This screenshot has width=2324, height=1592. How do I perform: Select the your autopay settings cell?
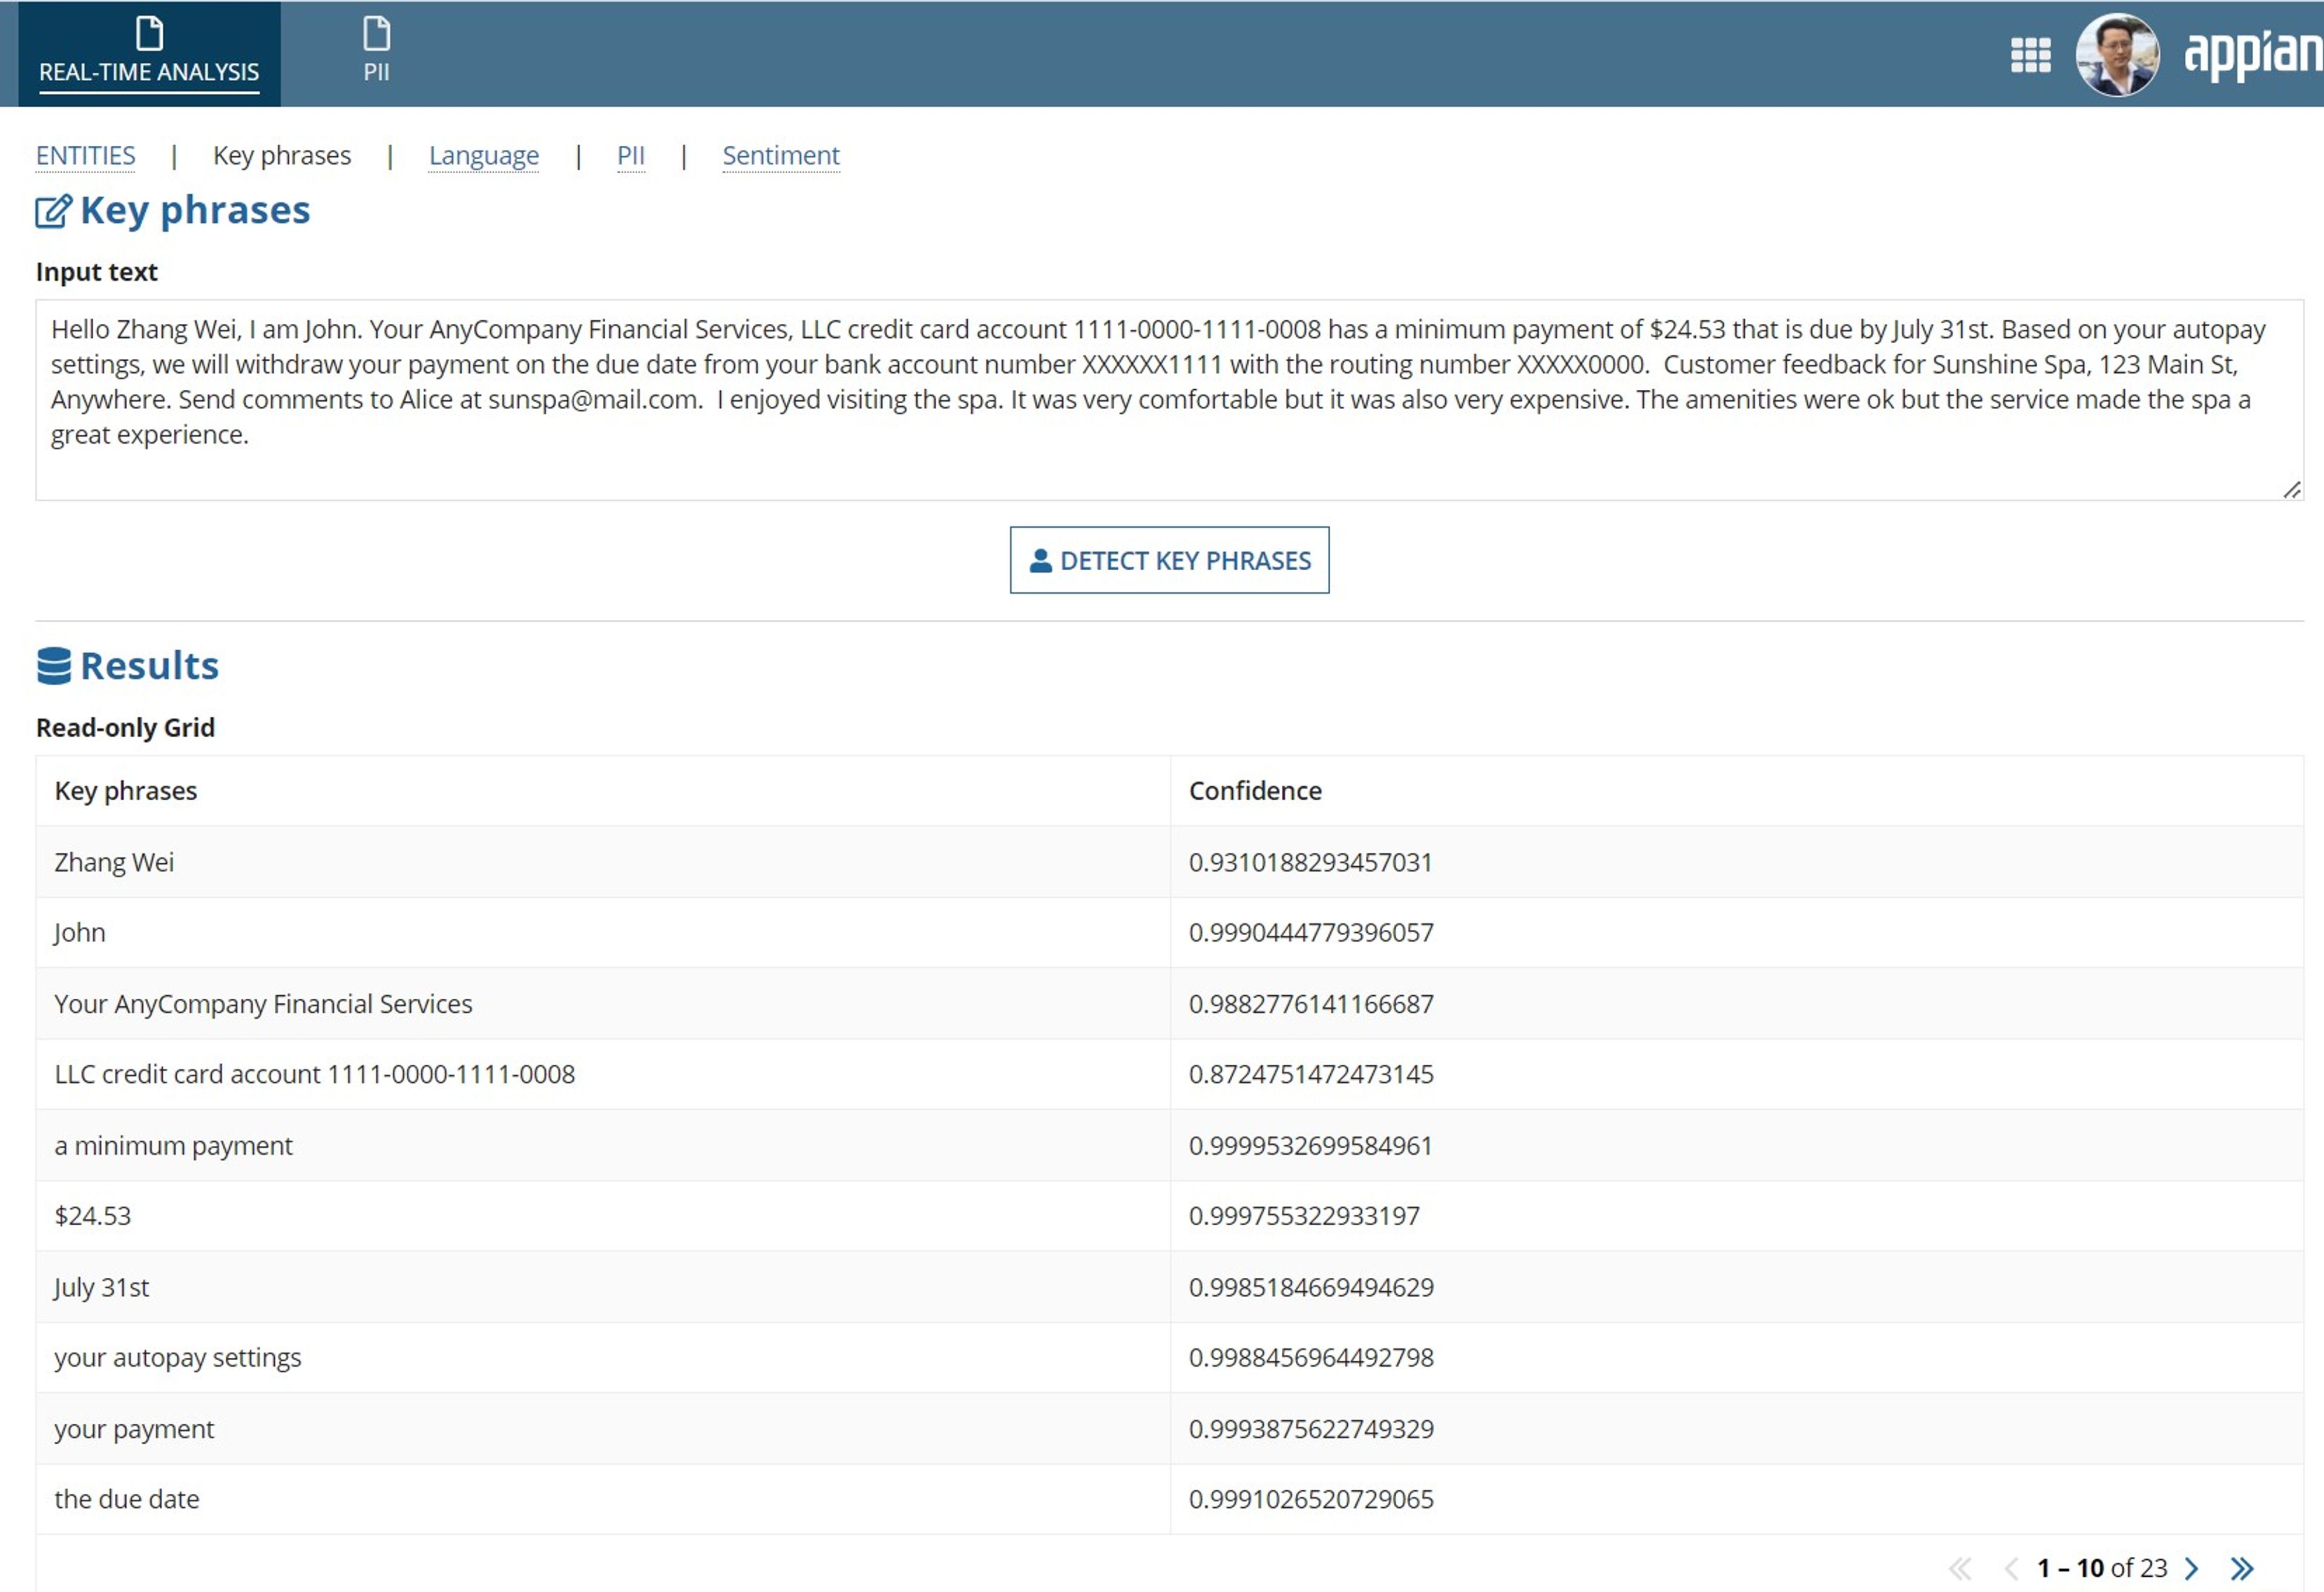coord(603,1358)
